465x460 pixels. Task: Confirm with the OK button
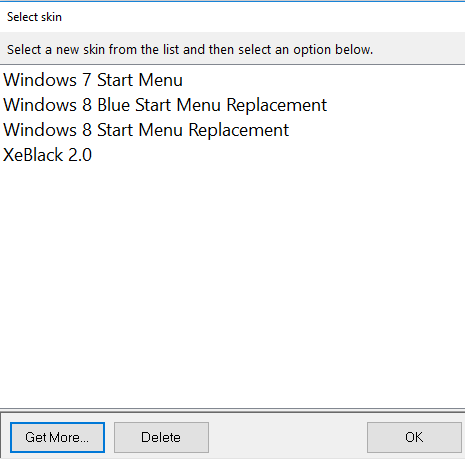click(414, 437)
